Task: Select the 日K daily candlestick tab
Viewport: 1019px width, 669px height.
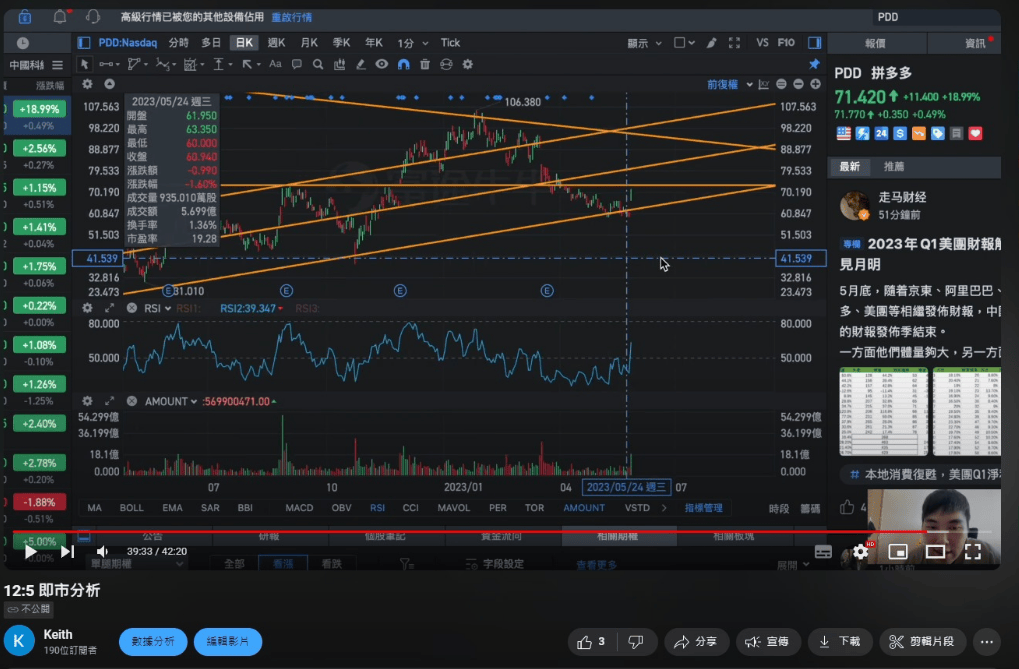Action: [x=244, y=43]
